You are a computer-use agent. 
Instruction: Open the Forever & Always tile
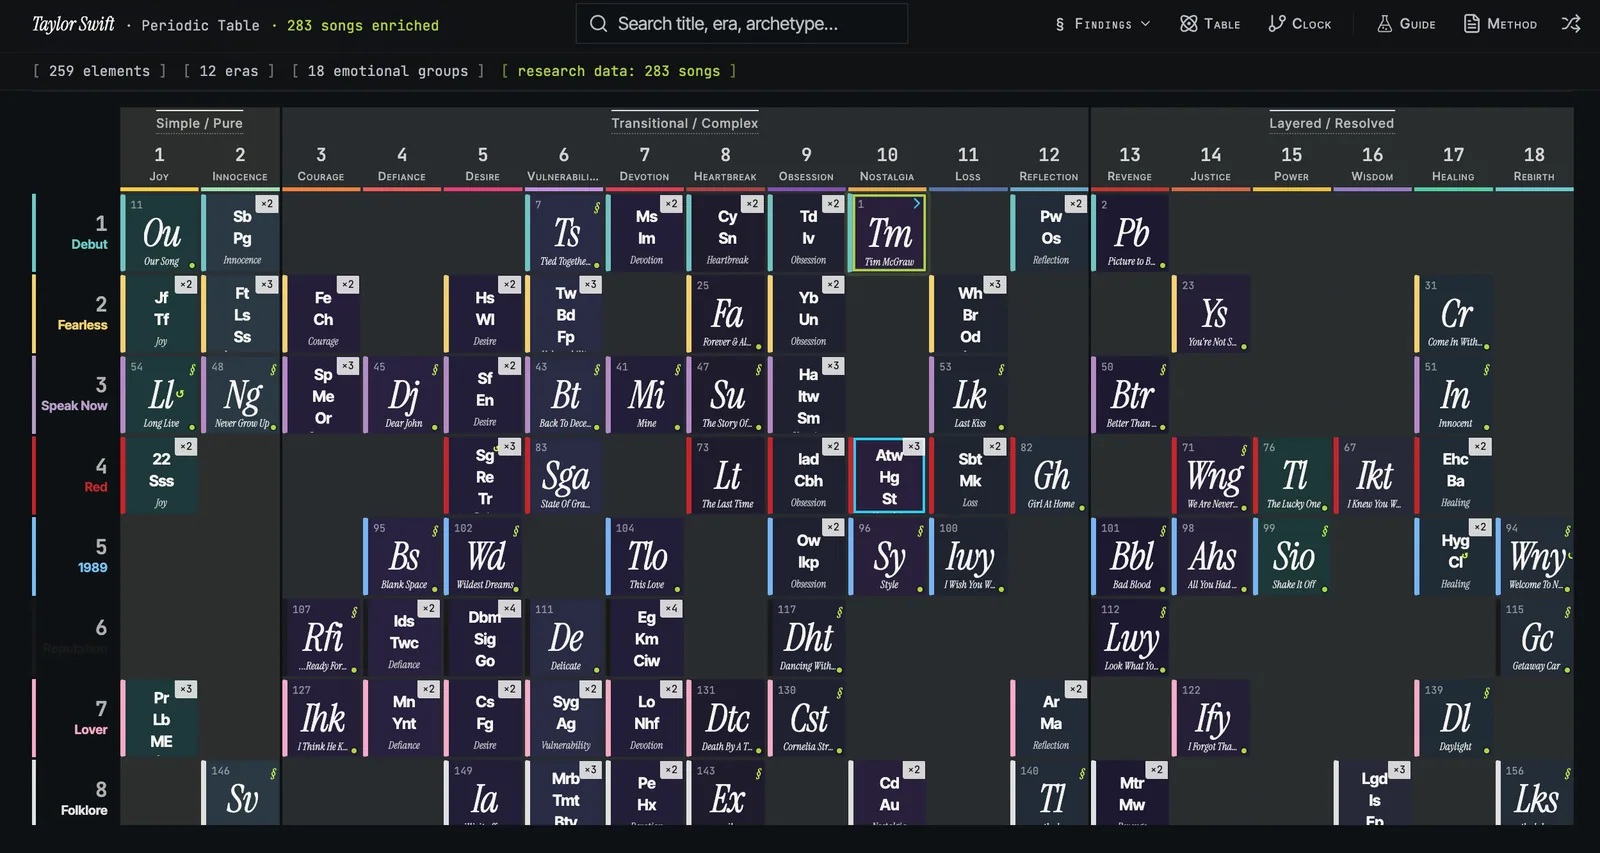(727, 314)
